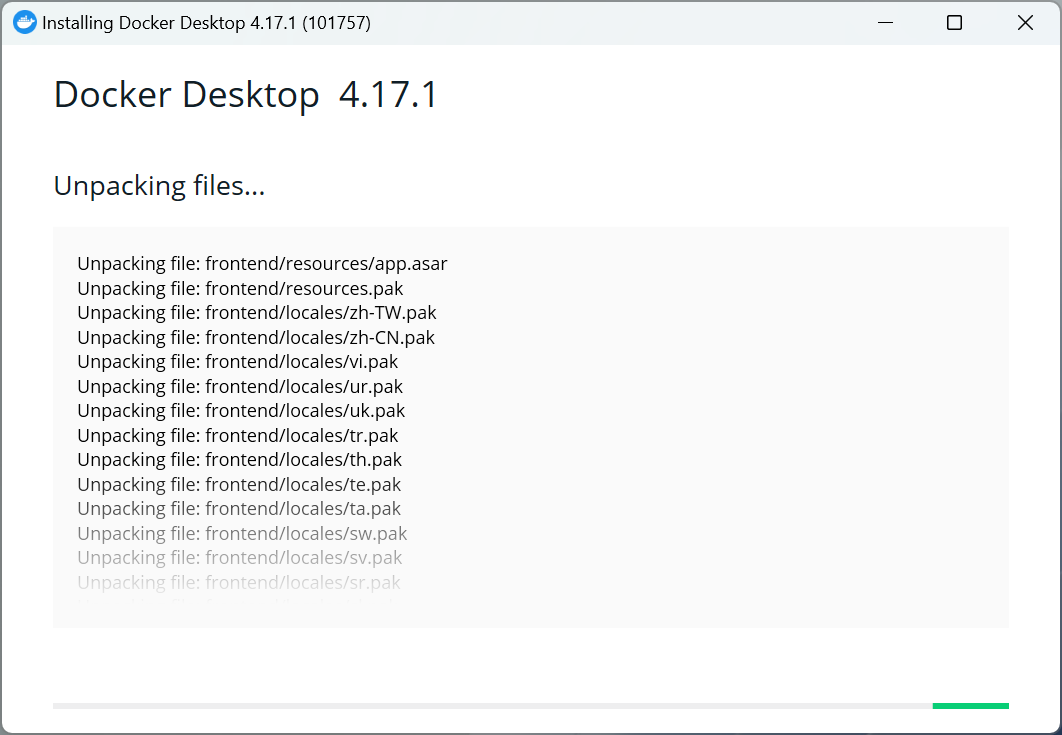
Task: Select the log line for locales/zh-TW.pak
Action: coord(257,313)
